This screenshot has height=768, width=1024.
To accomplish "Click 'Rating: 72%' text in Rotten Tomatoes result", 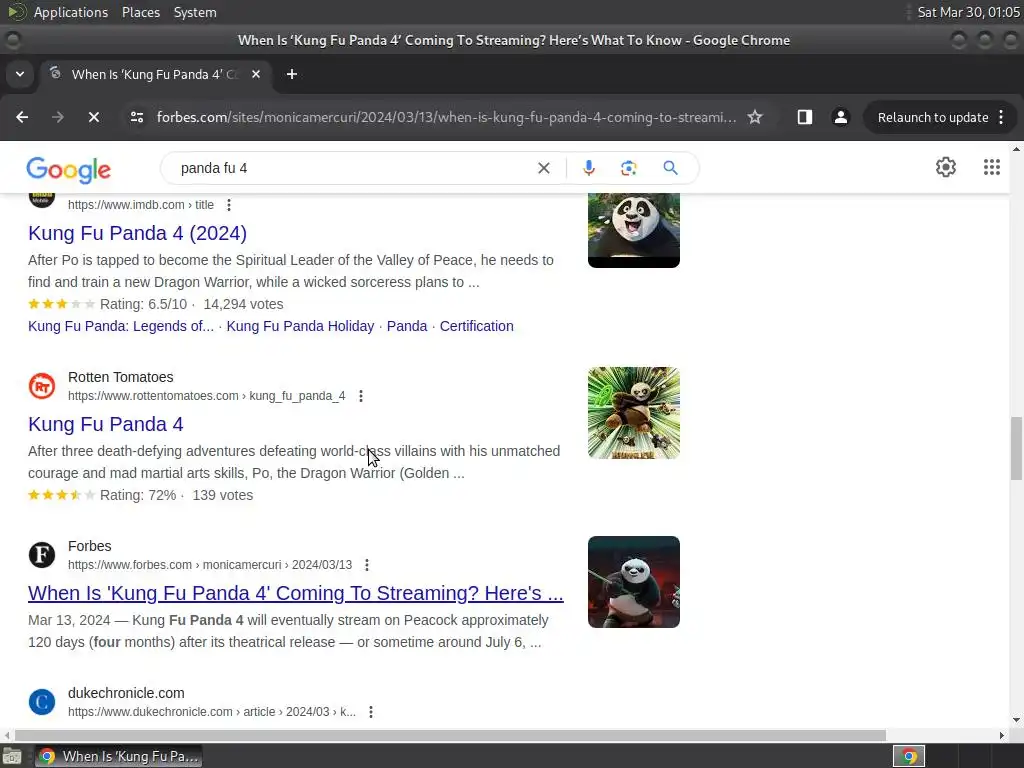I will tap(138, 495).
